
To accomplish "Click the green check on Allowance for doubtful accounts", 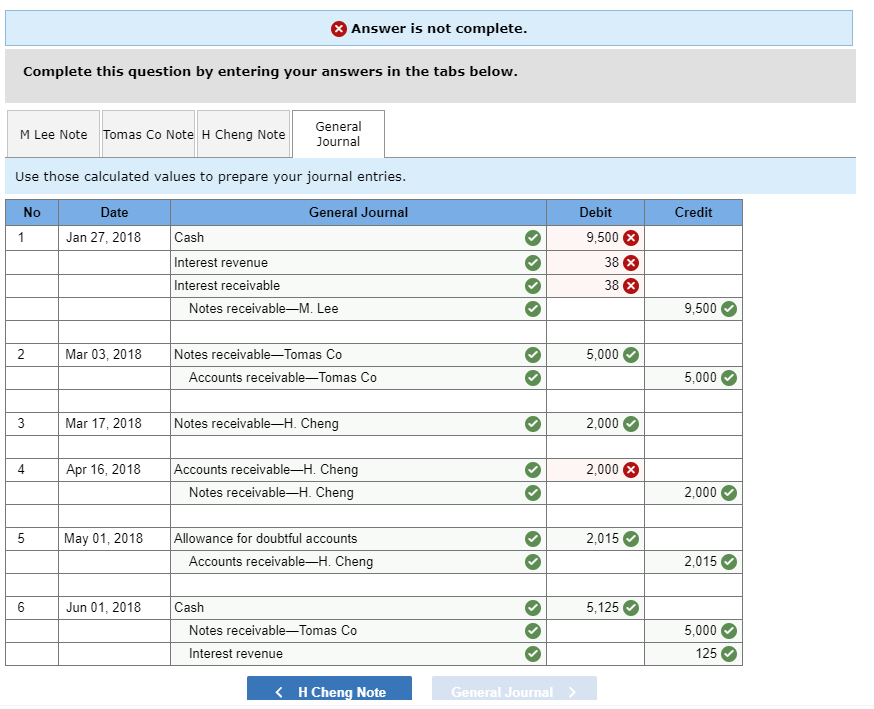I will pos(533,538).
